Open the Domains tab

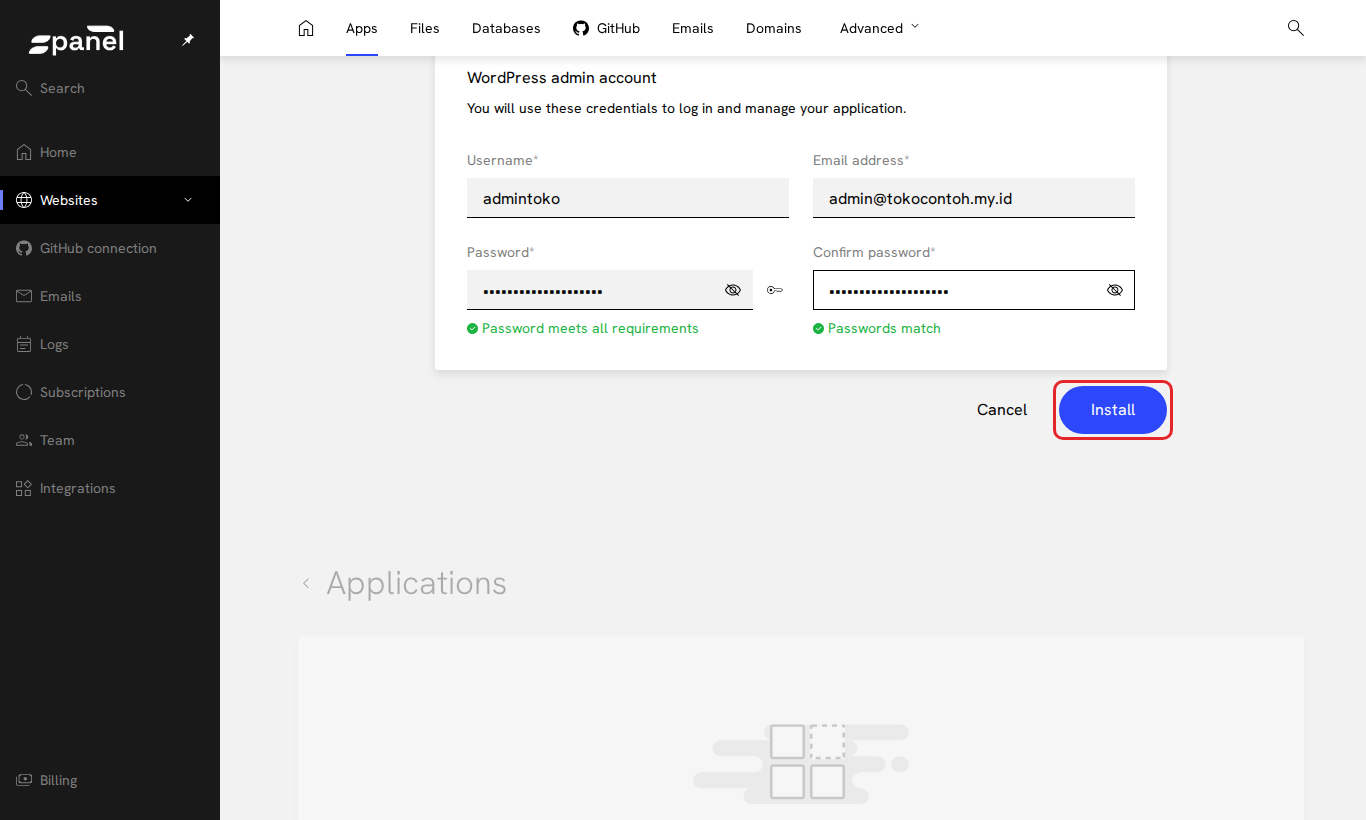point(774,28)
